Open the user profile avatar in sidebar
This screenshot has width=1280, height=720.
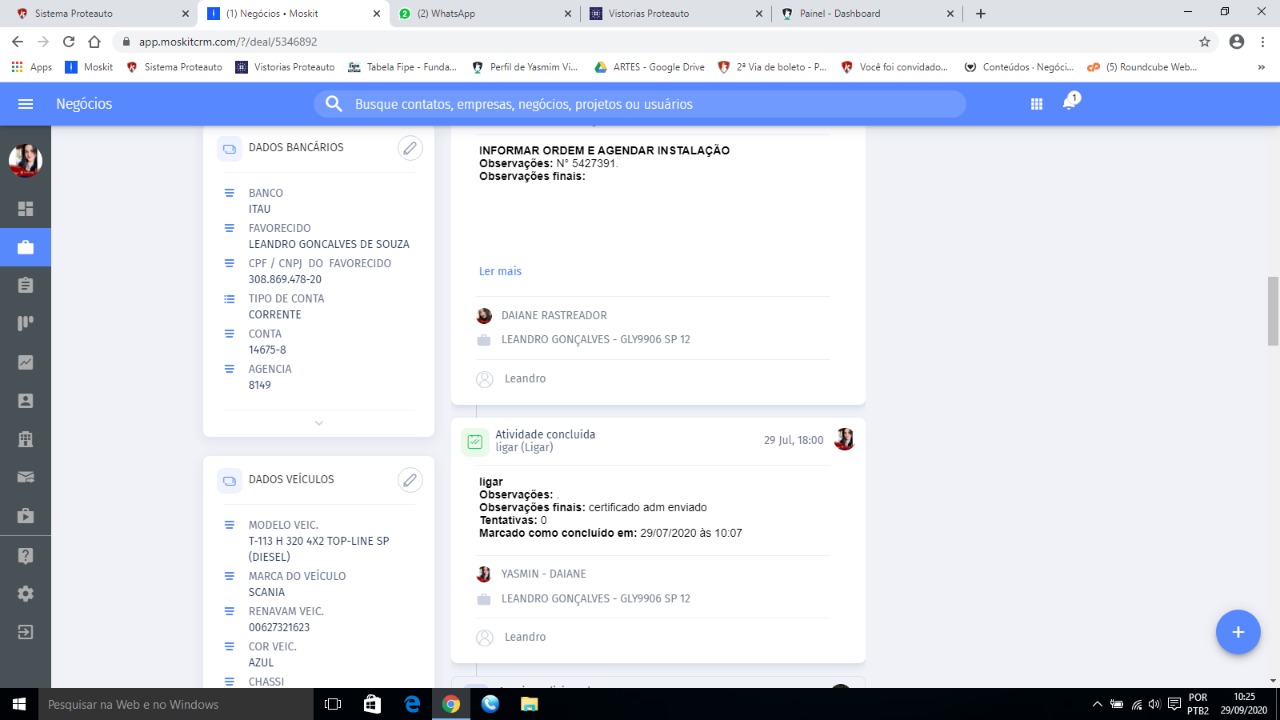tap(25, 160)
